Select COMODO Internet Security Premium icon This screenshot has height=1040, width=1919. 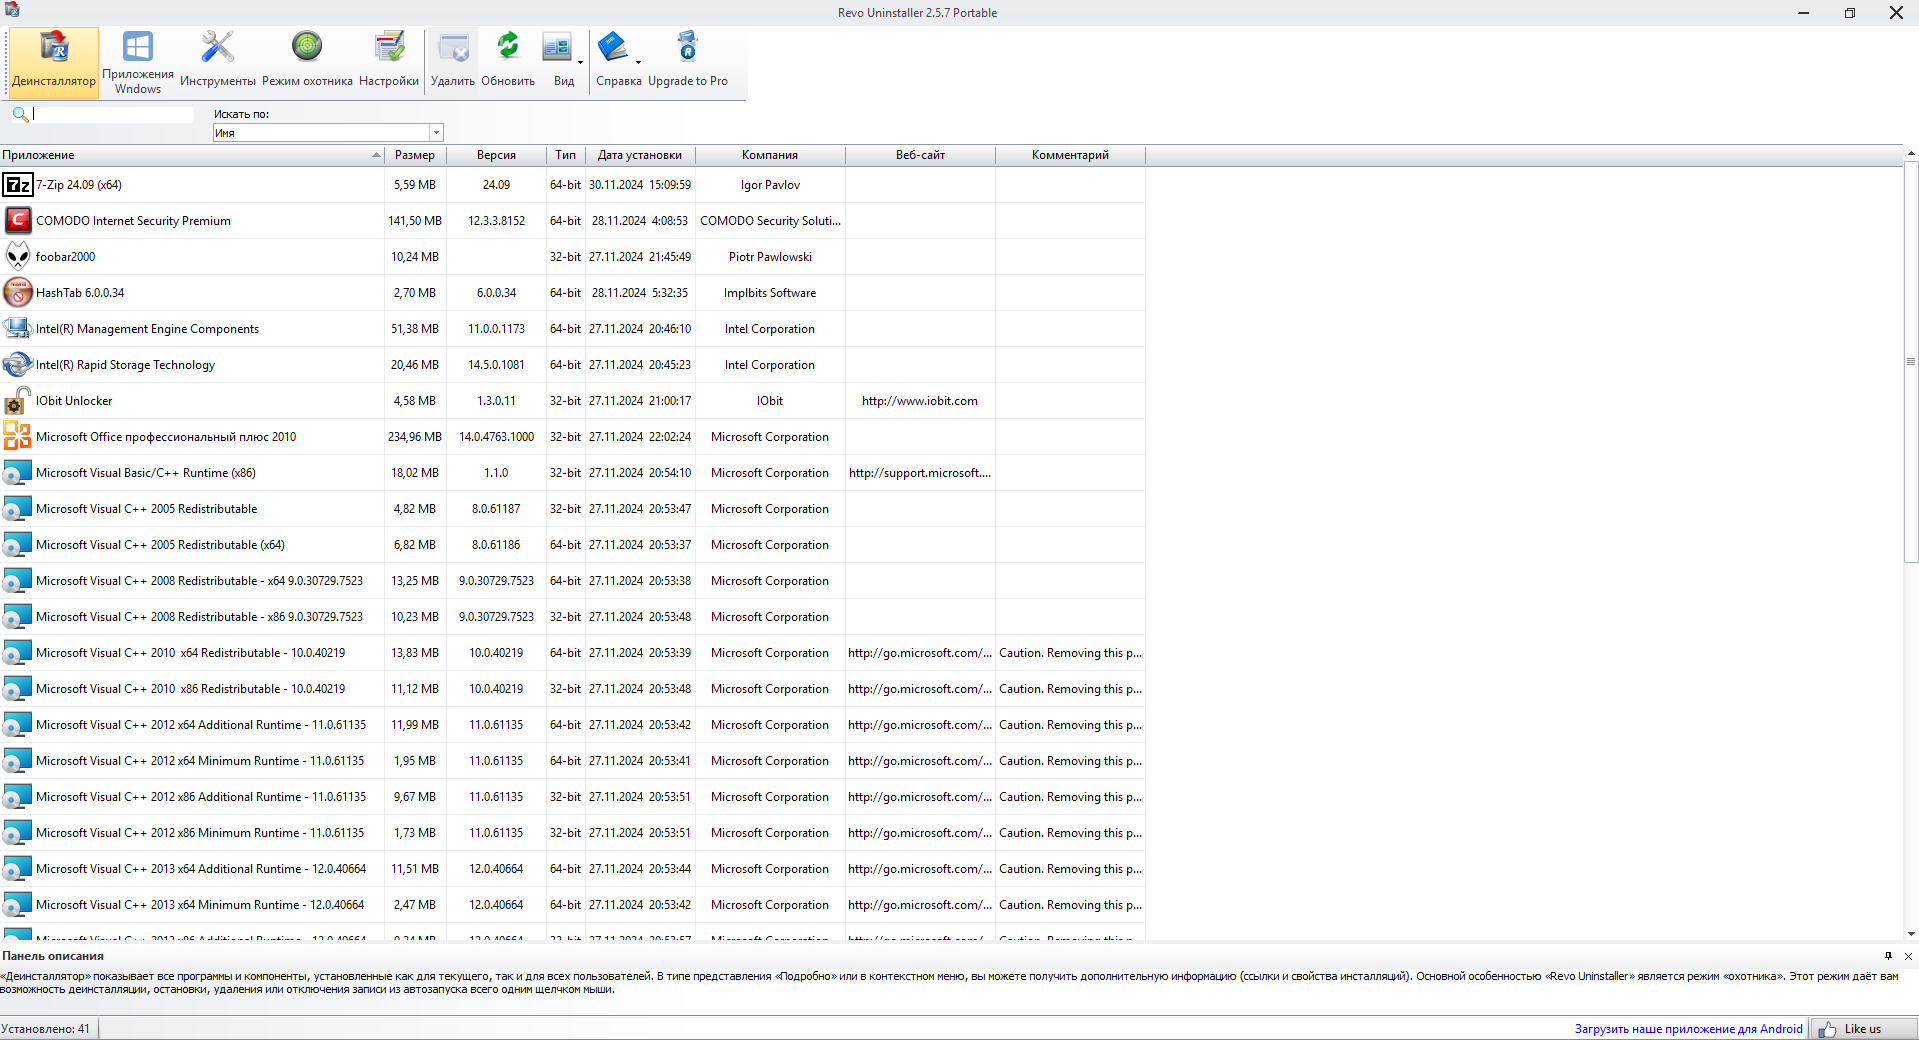[x=18, y=221]
